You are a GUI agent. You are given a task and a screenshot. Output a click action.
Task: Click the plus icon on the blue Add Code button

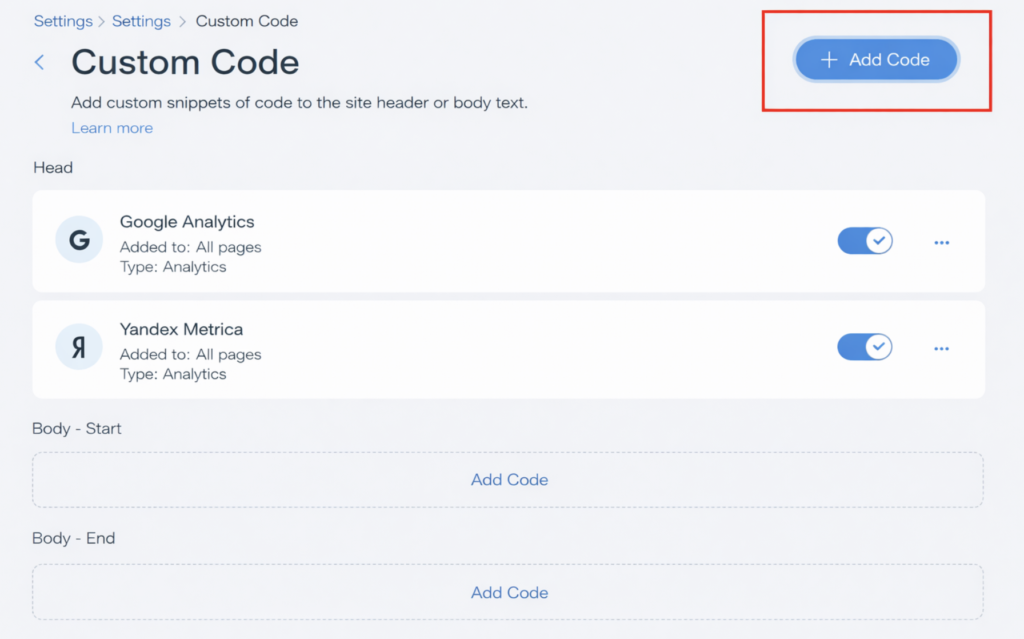coord(828,60)
